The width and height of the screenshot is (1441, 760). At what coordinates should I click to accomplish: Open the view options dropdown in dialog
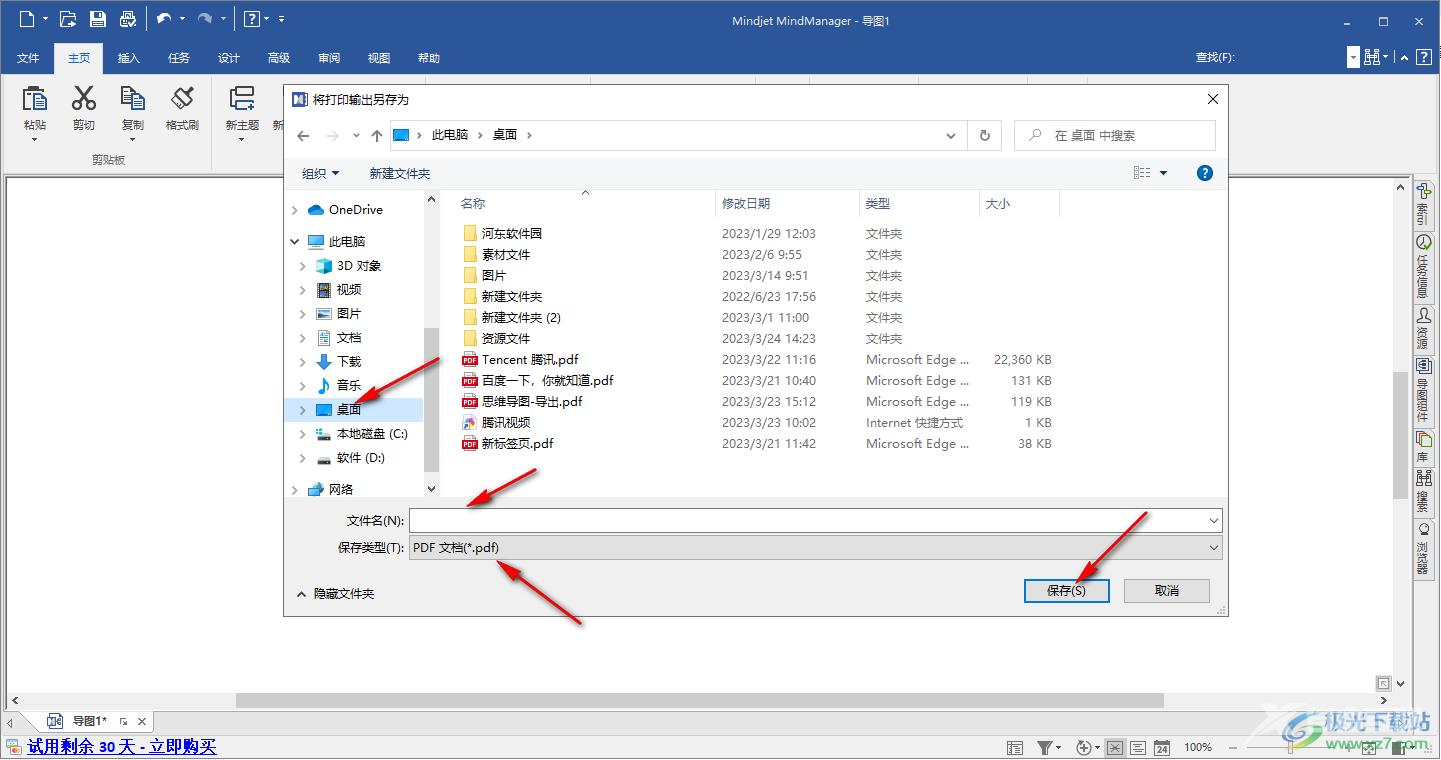1163,173
